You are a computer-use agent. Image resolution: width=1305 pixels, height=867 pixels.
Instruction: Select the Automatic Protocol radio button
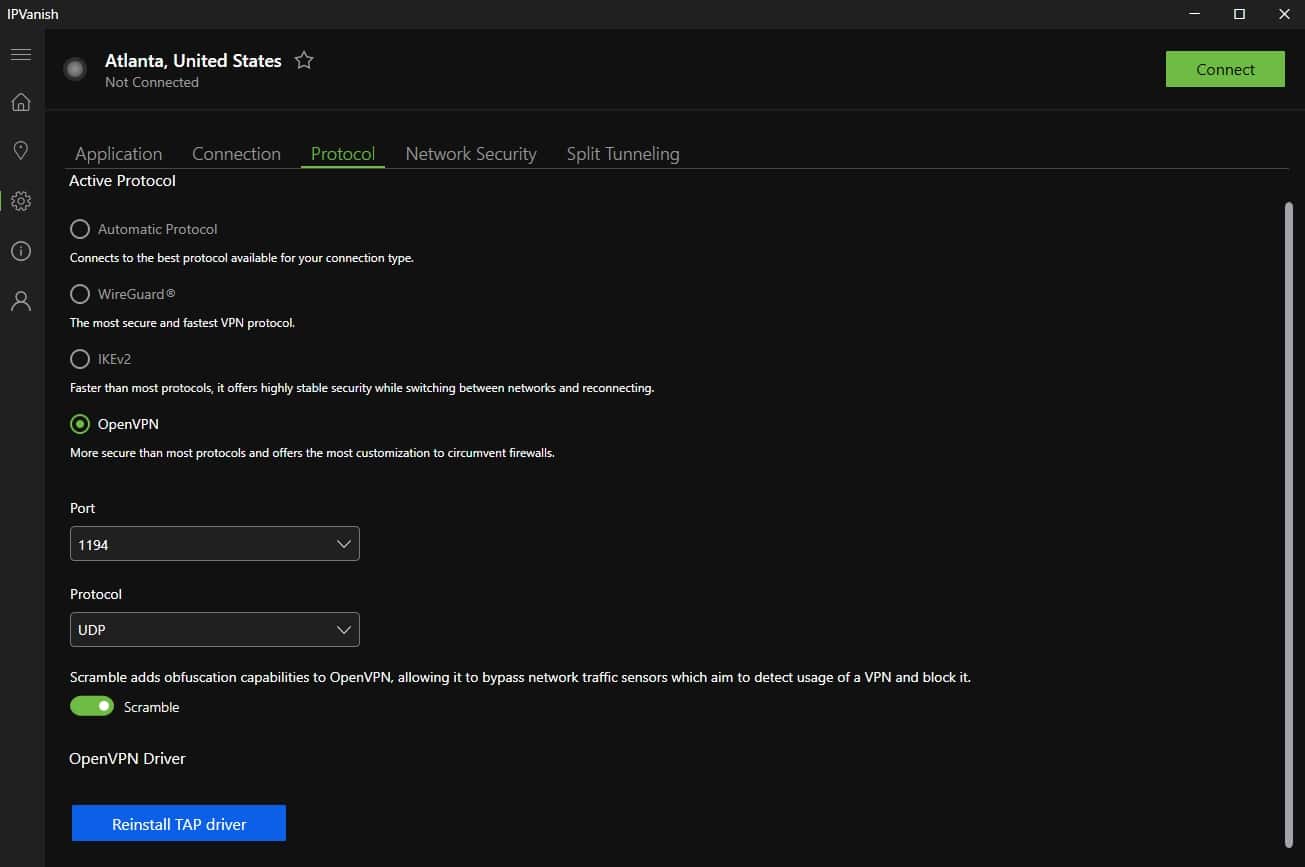80,229
